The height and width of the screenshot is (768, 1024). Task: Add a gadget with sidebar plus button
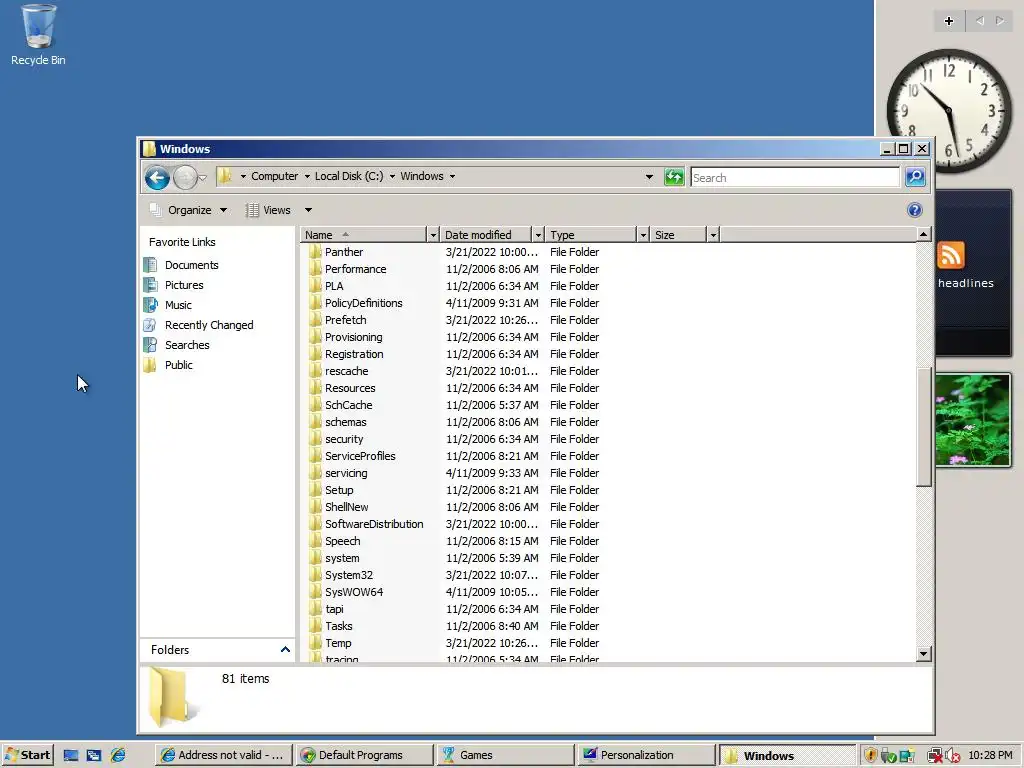point(949,21)
